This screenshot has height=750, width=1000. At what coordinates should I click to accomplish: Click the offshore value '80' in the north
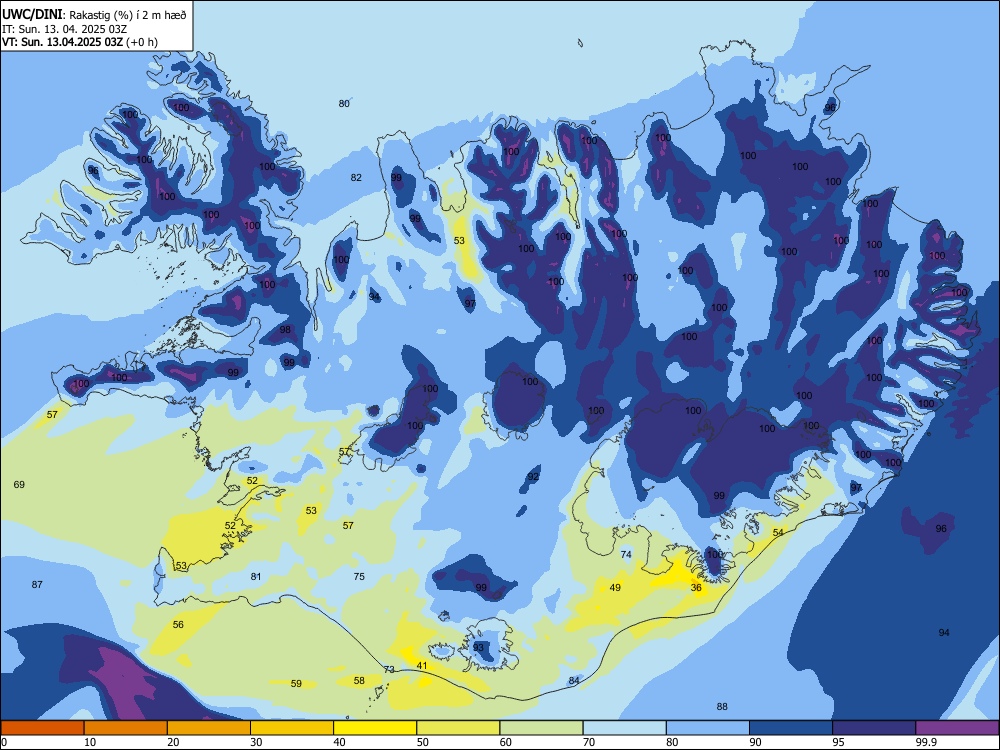[x=344, y=103]
